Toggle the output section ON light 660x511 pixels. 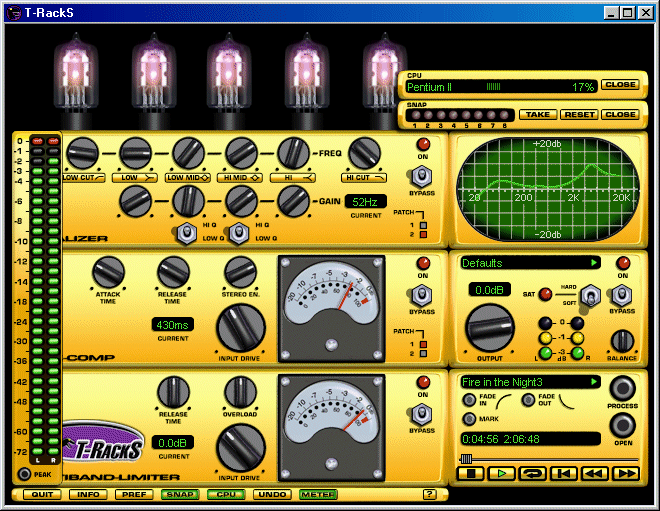(623, 263)
